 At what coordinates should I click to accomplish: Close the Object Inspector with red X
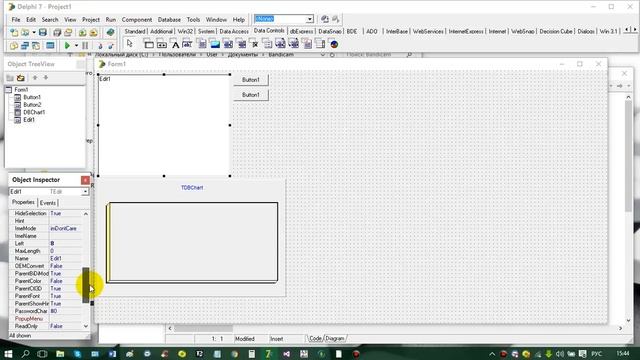(85, 180)
